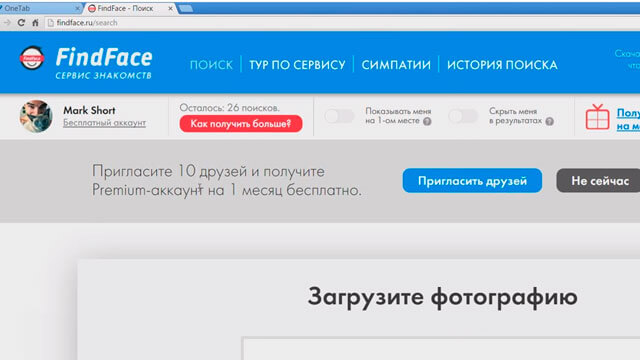
Task: Click 'Загрузите фотографию' heading
Action: click(442, 297)
